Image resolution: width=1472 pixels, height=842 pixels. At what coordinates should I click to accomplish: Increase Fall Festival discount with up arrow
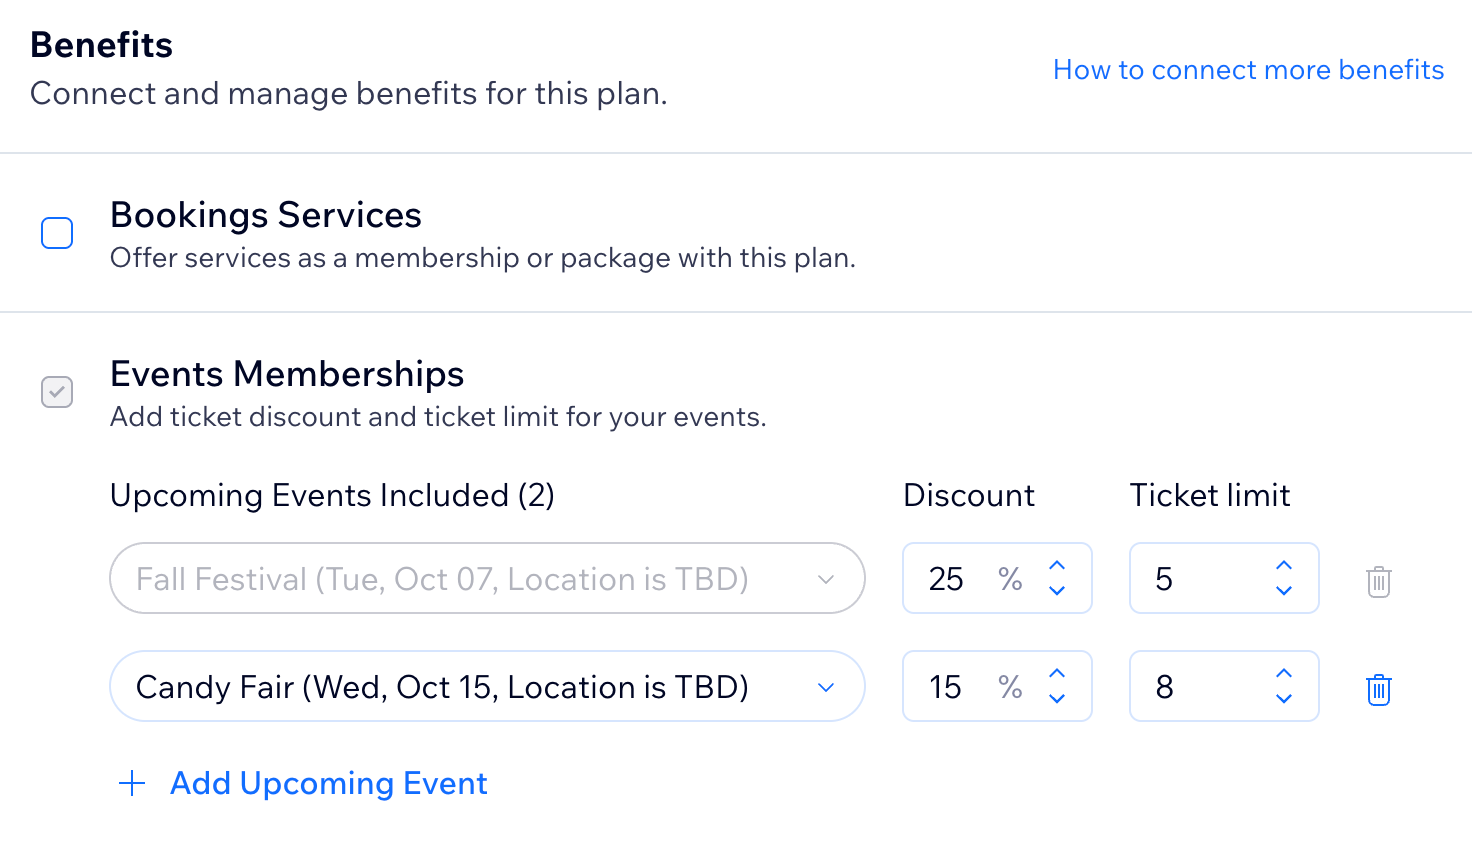[1057, 566]
